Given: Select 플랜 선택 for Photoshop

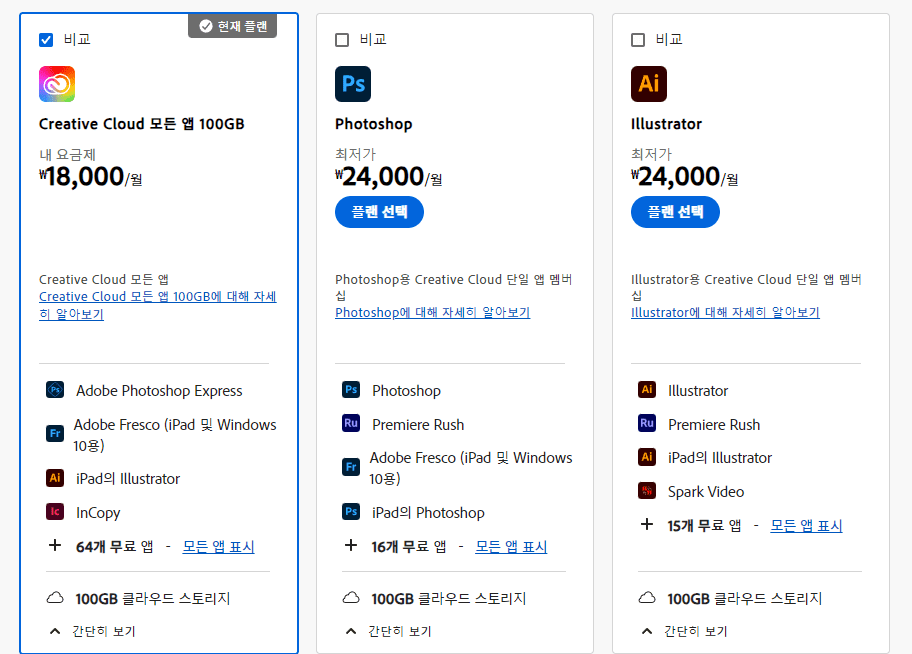Looking at the screenshot, I should click(x=379, y=211).
